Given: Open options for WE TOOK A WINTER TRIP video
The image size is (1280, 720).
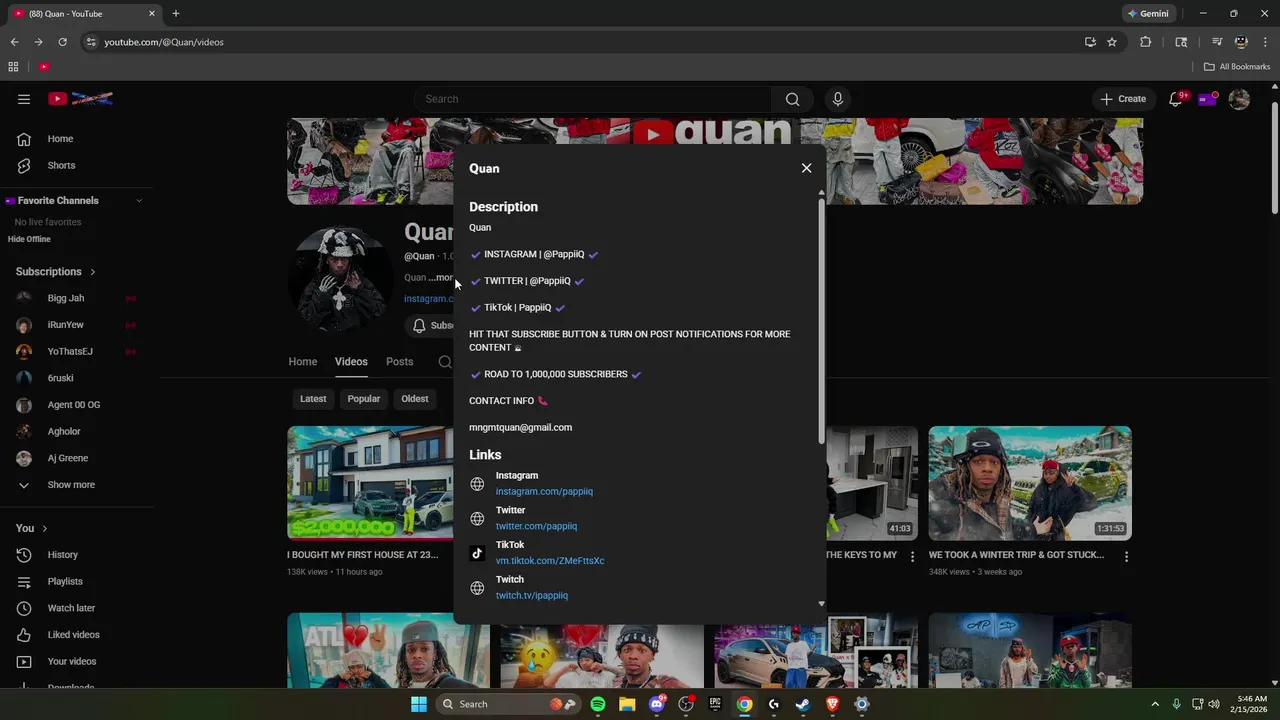Looking at the screenshot, I should 1126,557.
